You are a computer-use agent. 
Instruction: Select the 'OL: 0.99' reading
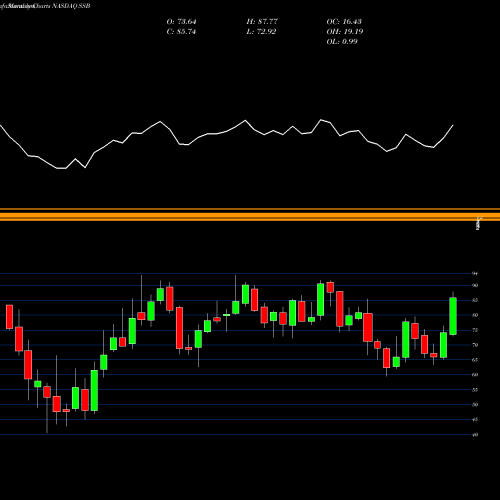tap(342, 42)
